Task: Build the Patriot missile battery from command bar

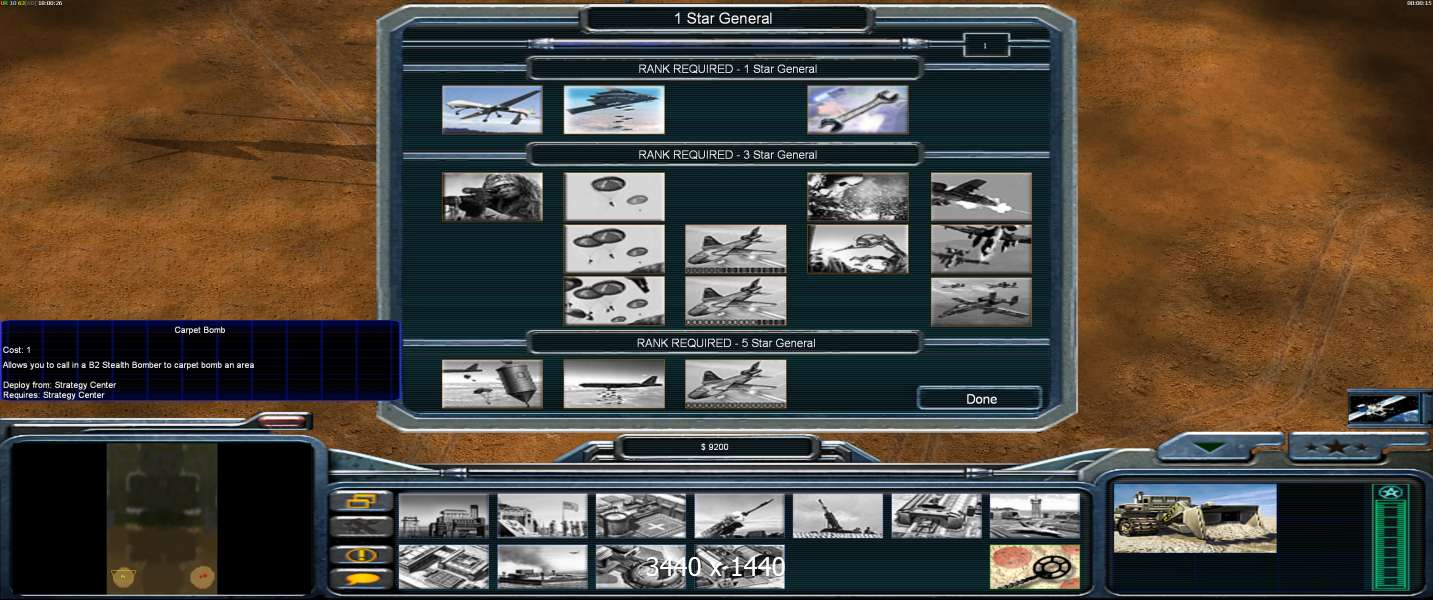Action: (739, 516)
